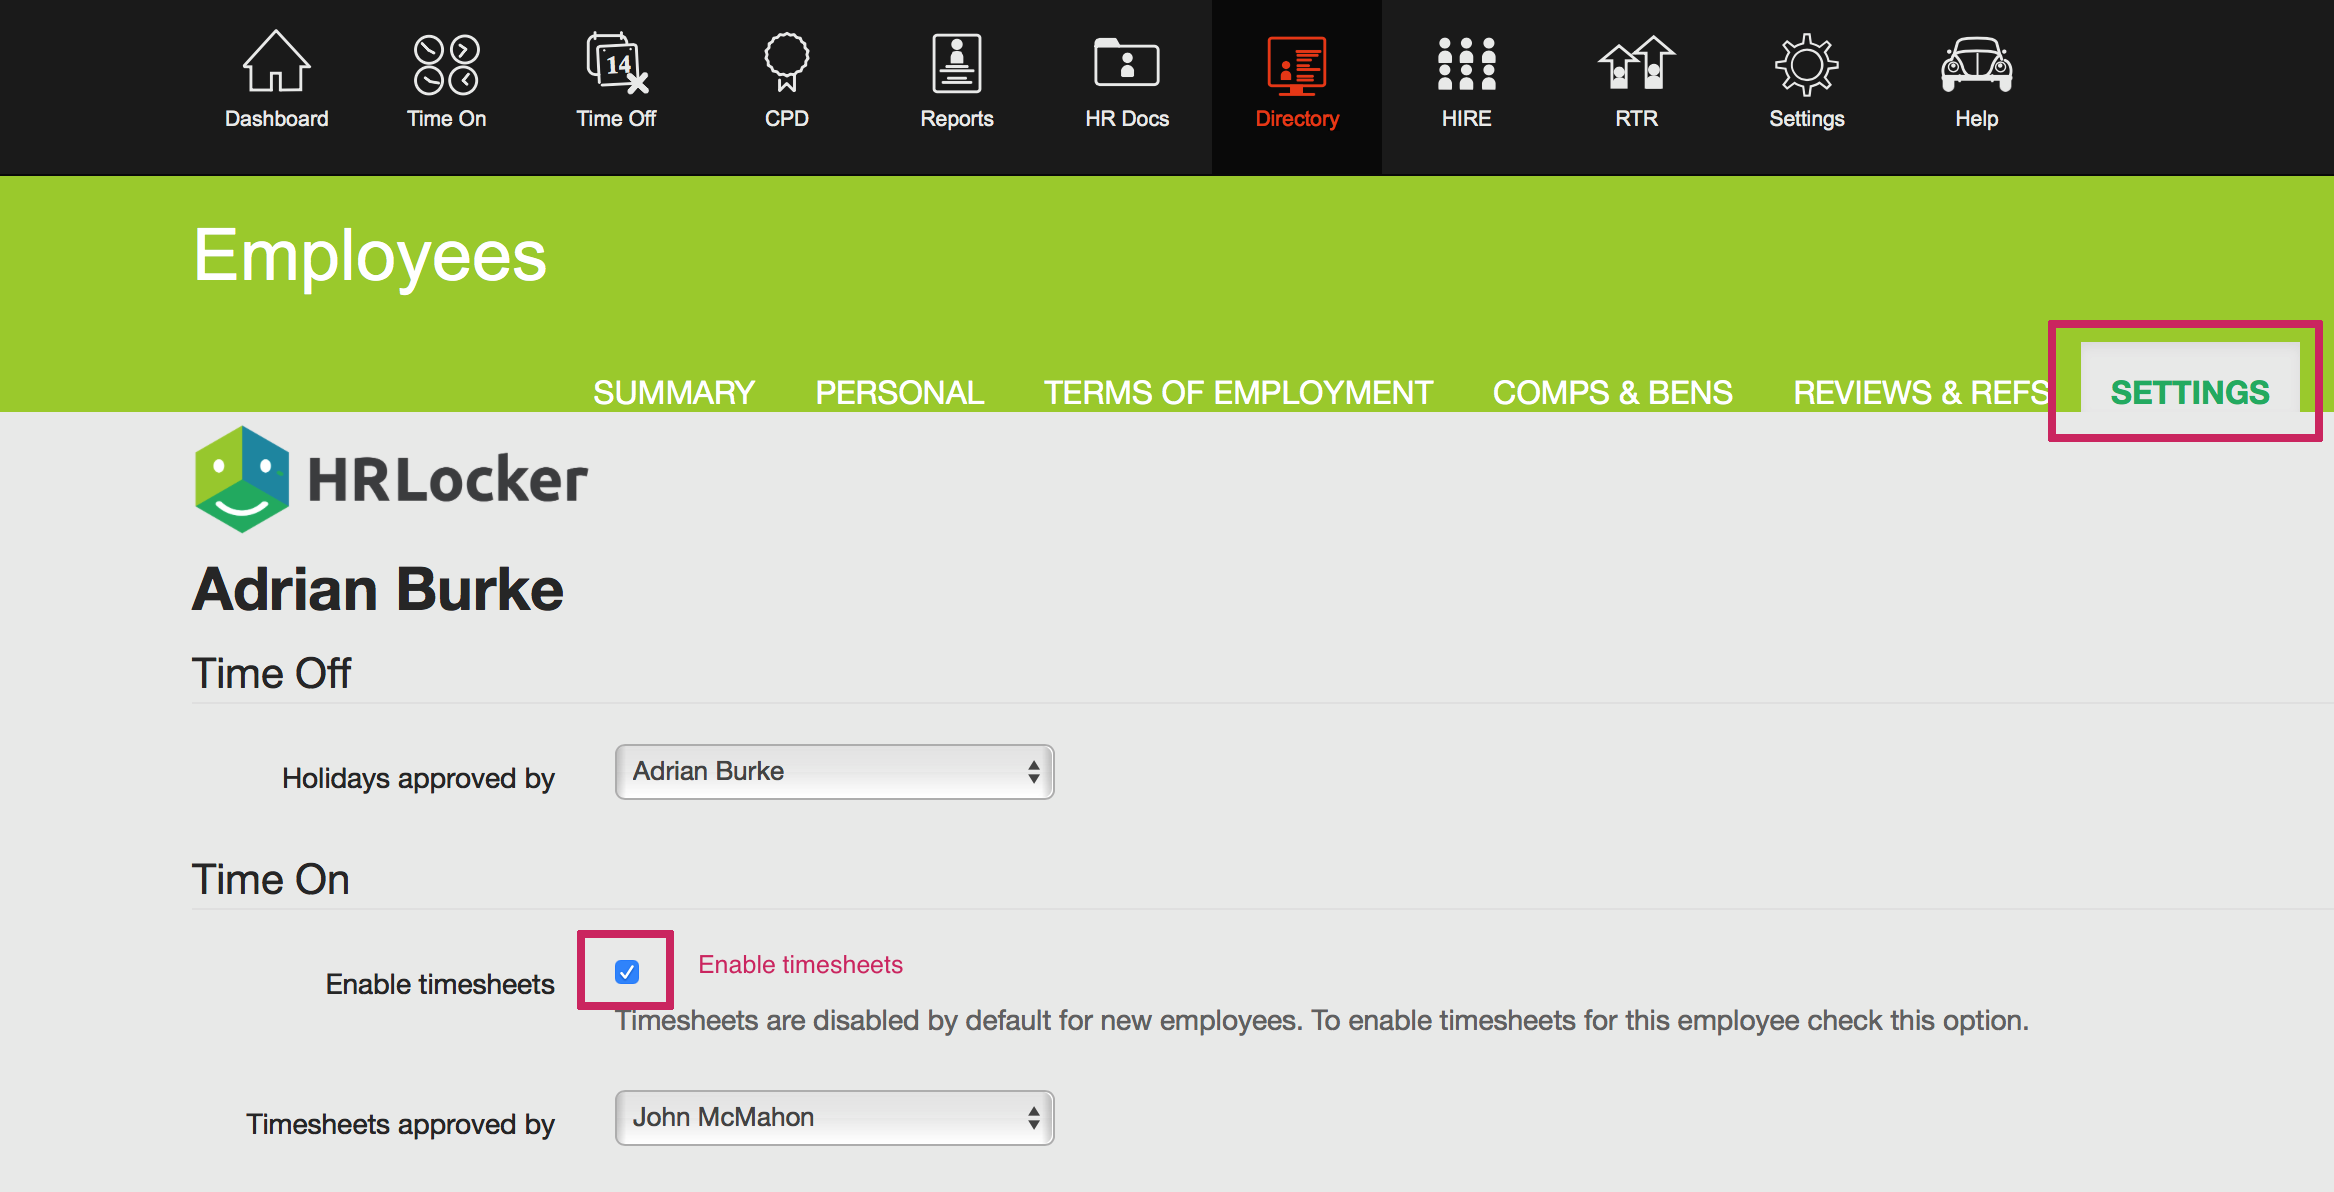Expand Timesheets approved by dropdown
This screenshot has width=2334, height=1192.
point(834,1118)
